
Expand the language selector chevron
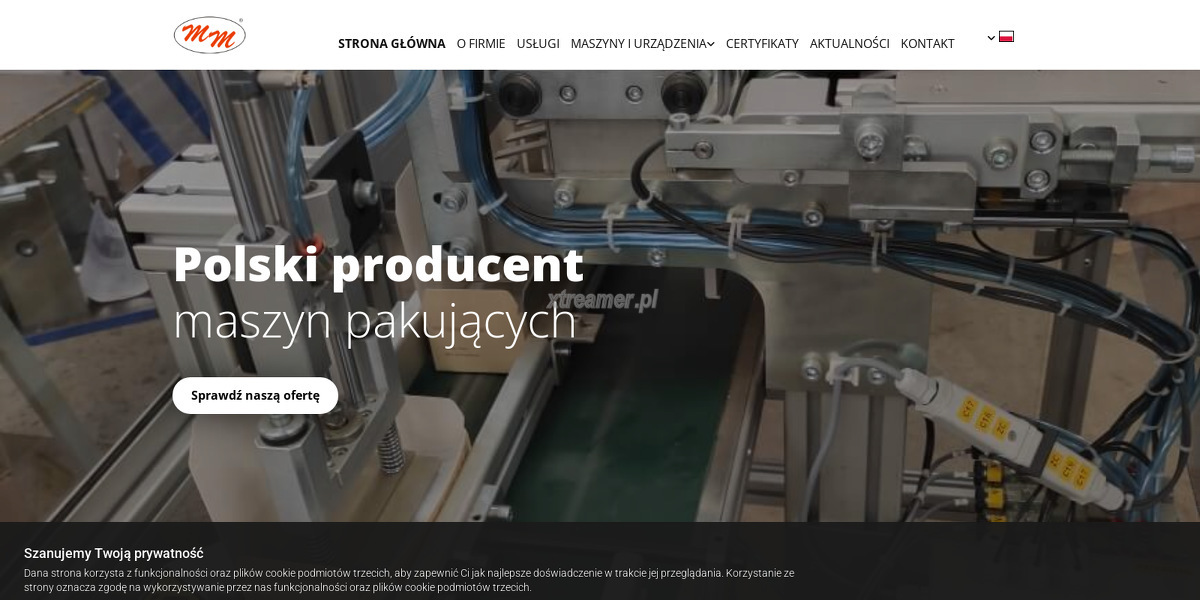click(991, 37)
